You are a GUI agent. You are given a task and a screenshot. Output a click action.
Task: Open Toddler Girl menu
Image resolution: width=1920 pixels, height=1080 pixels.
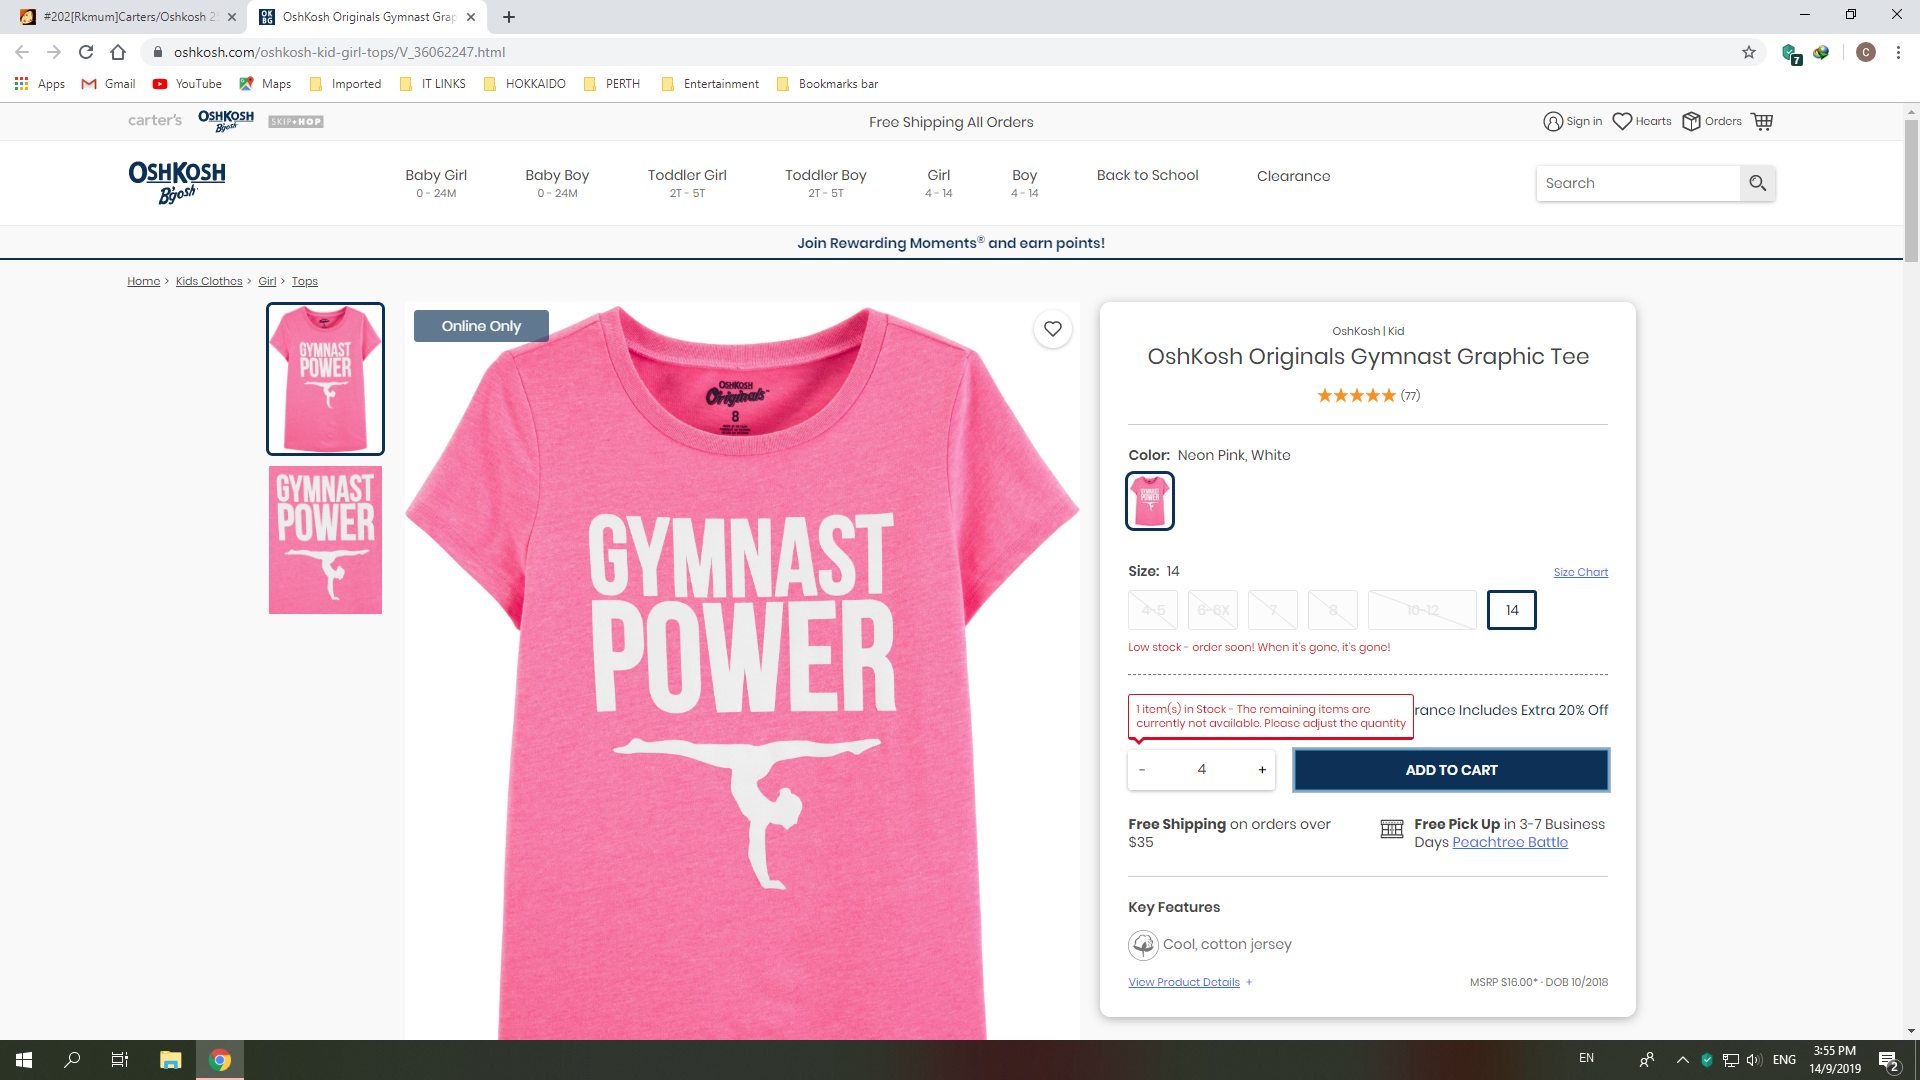pos(687,182)
